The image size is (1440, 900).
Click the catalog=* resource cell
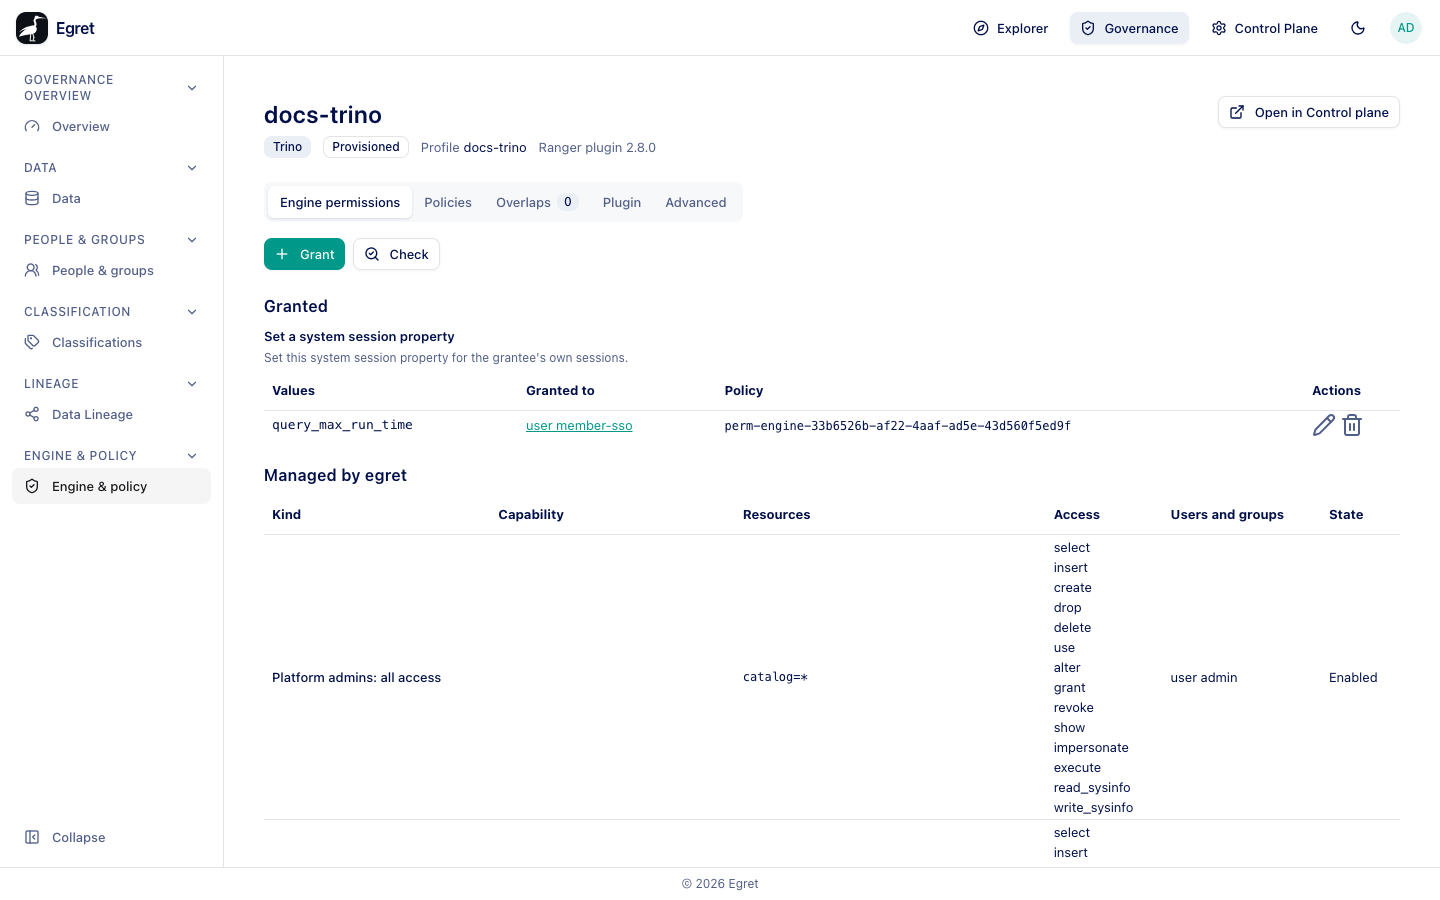click(x=775, y=677)
